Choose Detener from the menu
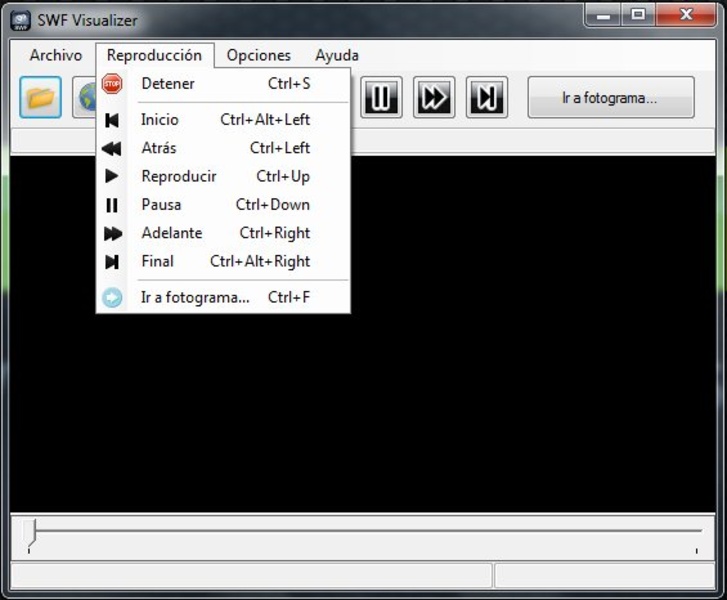 pyautogui.click(x=223, y=84)
